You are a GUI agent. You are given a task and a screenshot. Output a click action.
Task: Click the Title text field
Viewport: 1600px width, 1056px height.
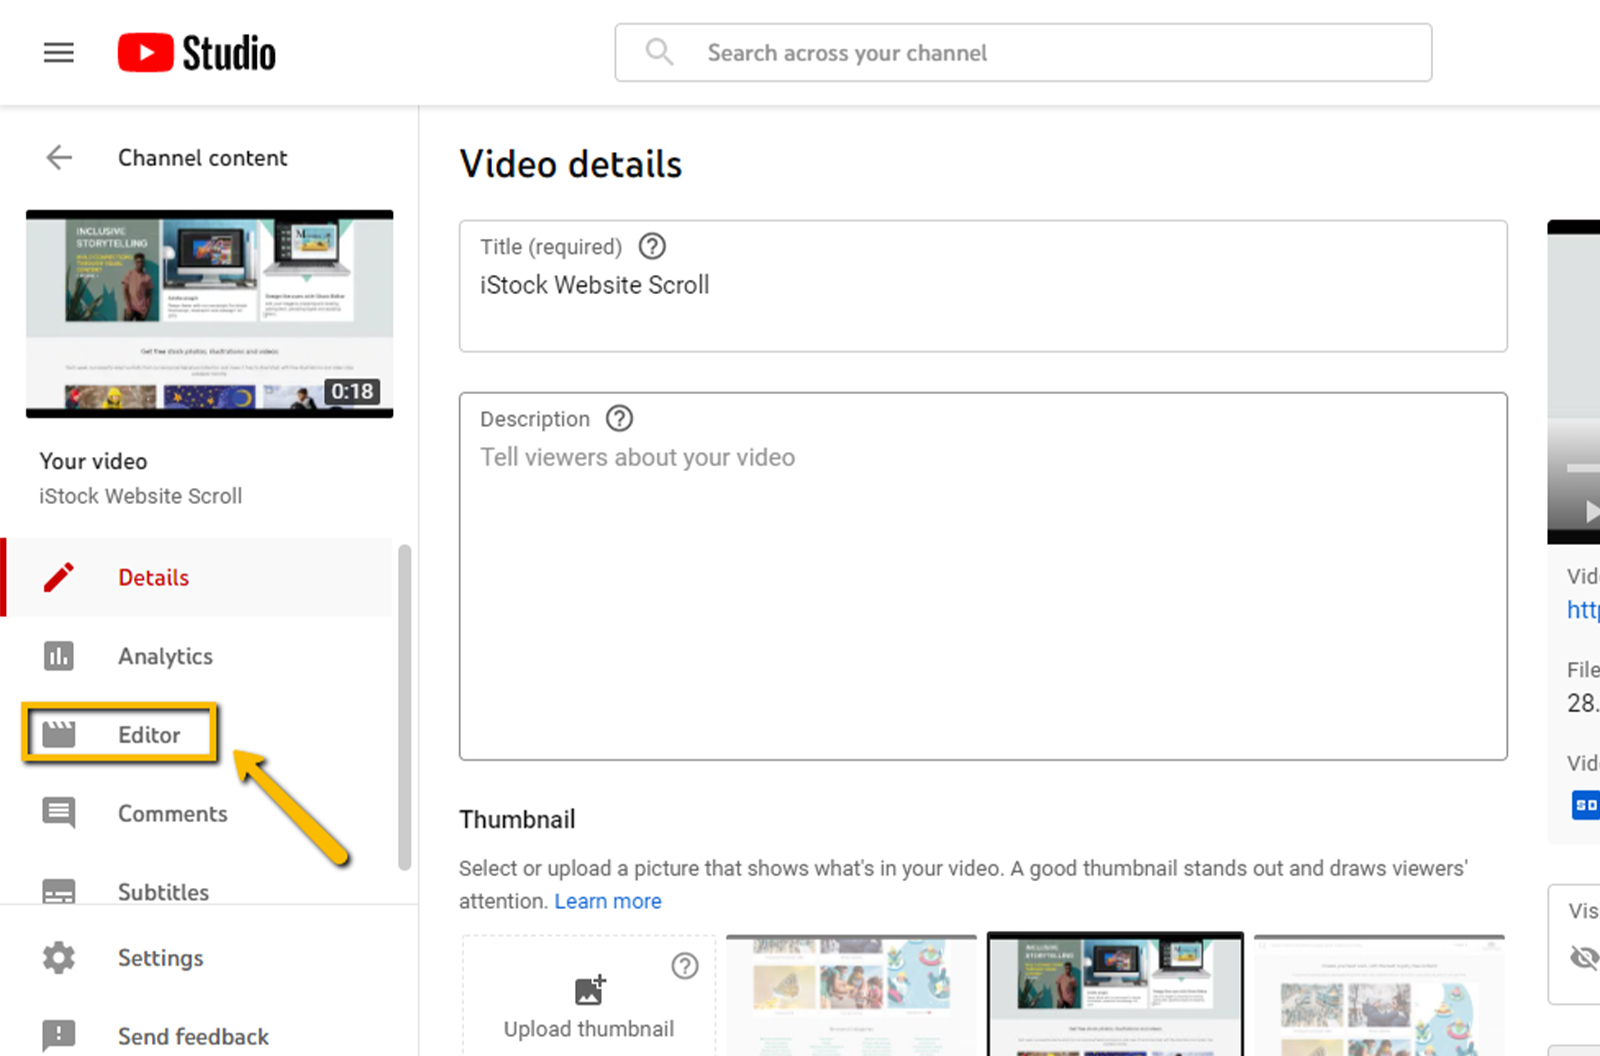point(983,286)
